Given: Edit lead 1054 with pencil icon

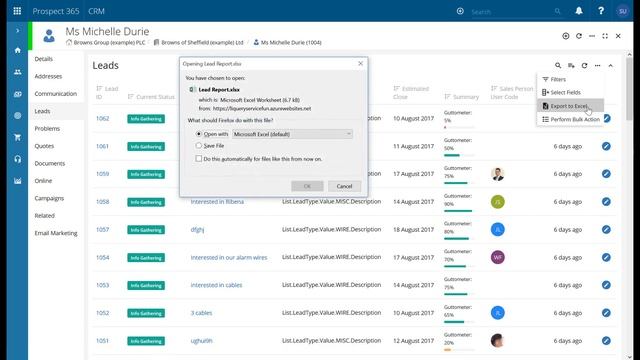Looking at the screenshot, I should coord(606,257).
